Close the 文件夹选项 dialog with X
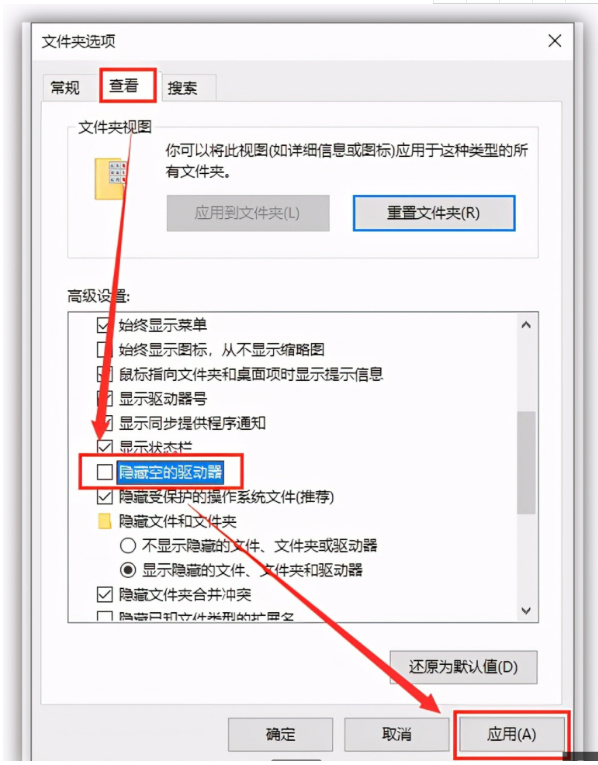The width and height of the screenshot is (598, 765). click(555, 41)
